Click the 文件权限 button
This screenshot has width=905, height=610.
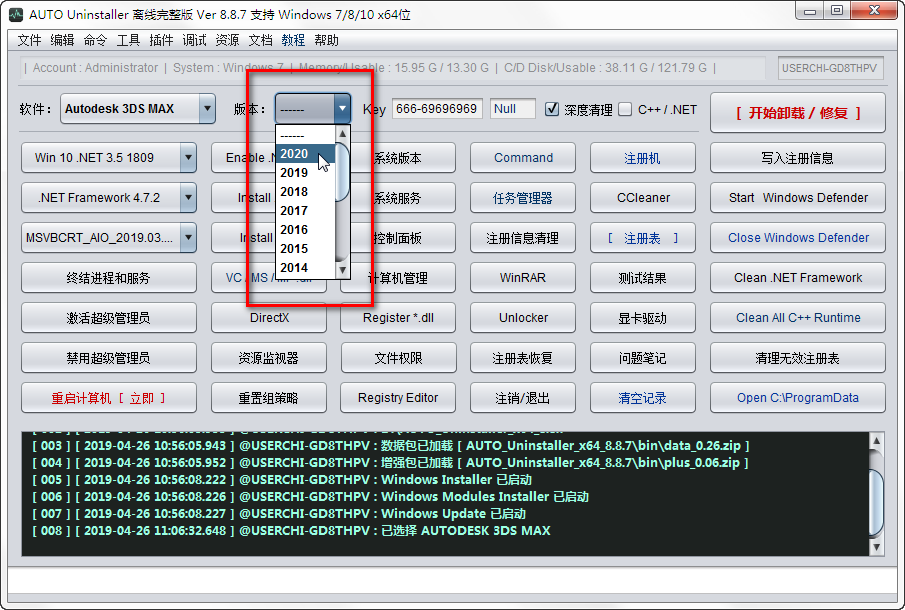(x=398, y=358)
